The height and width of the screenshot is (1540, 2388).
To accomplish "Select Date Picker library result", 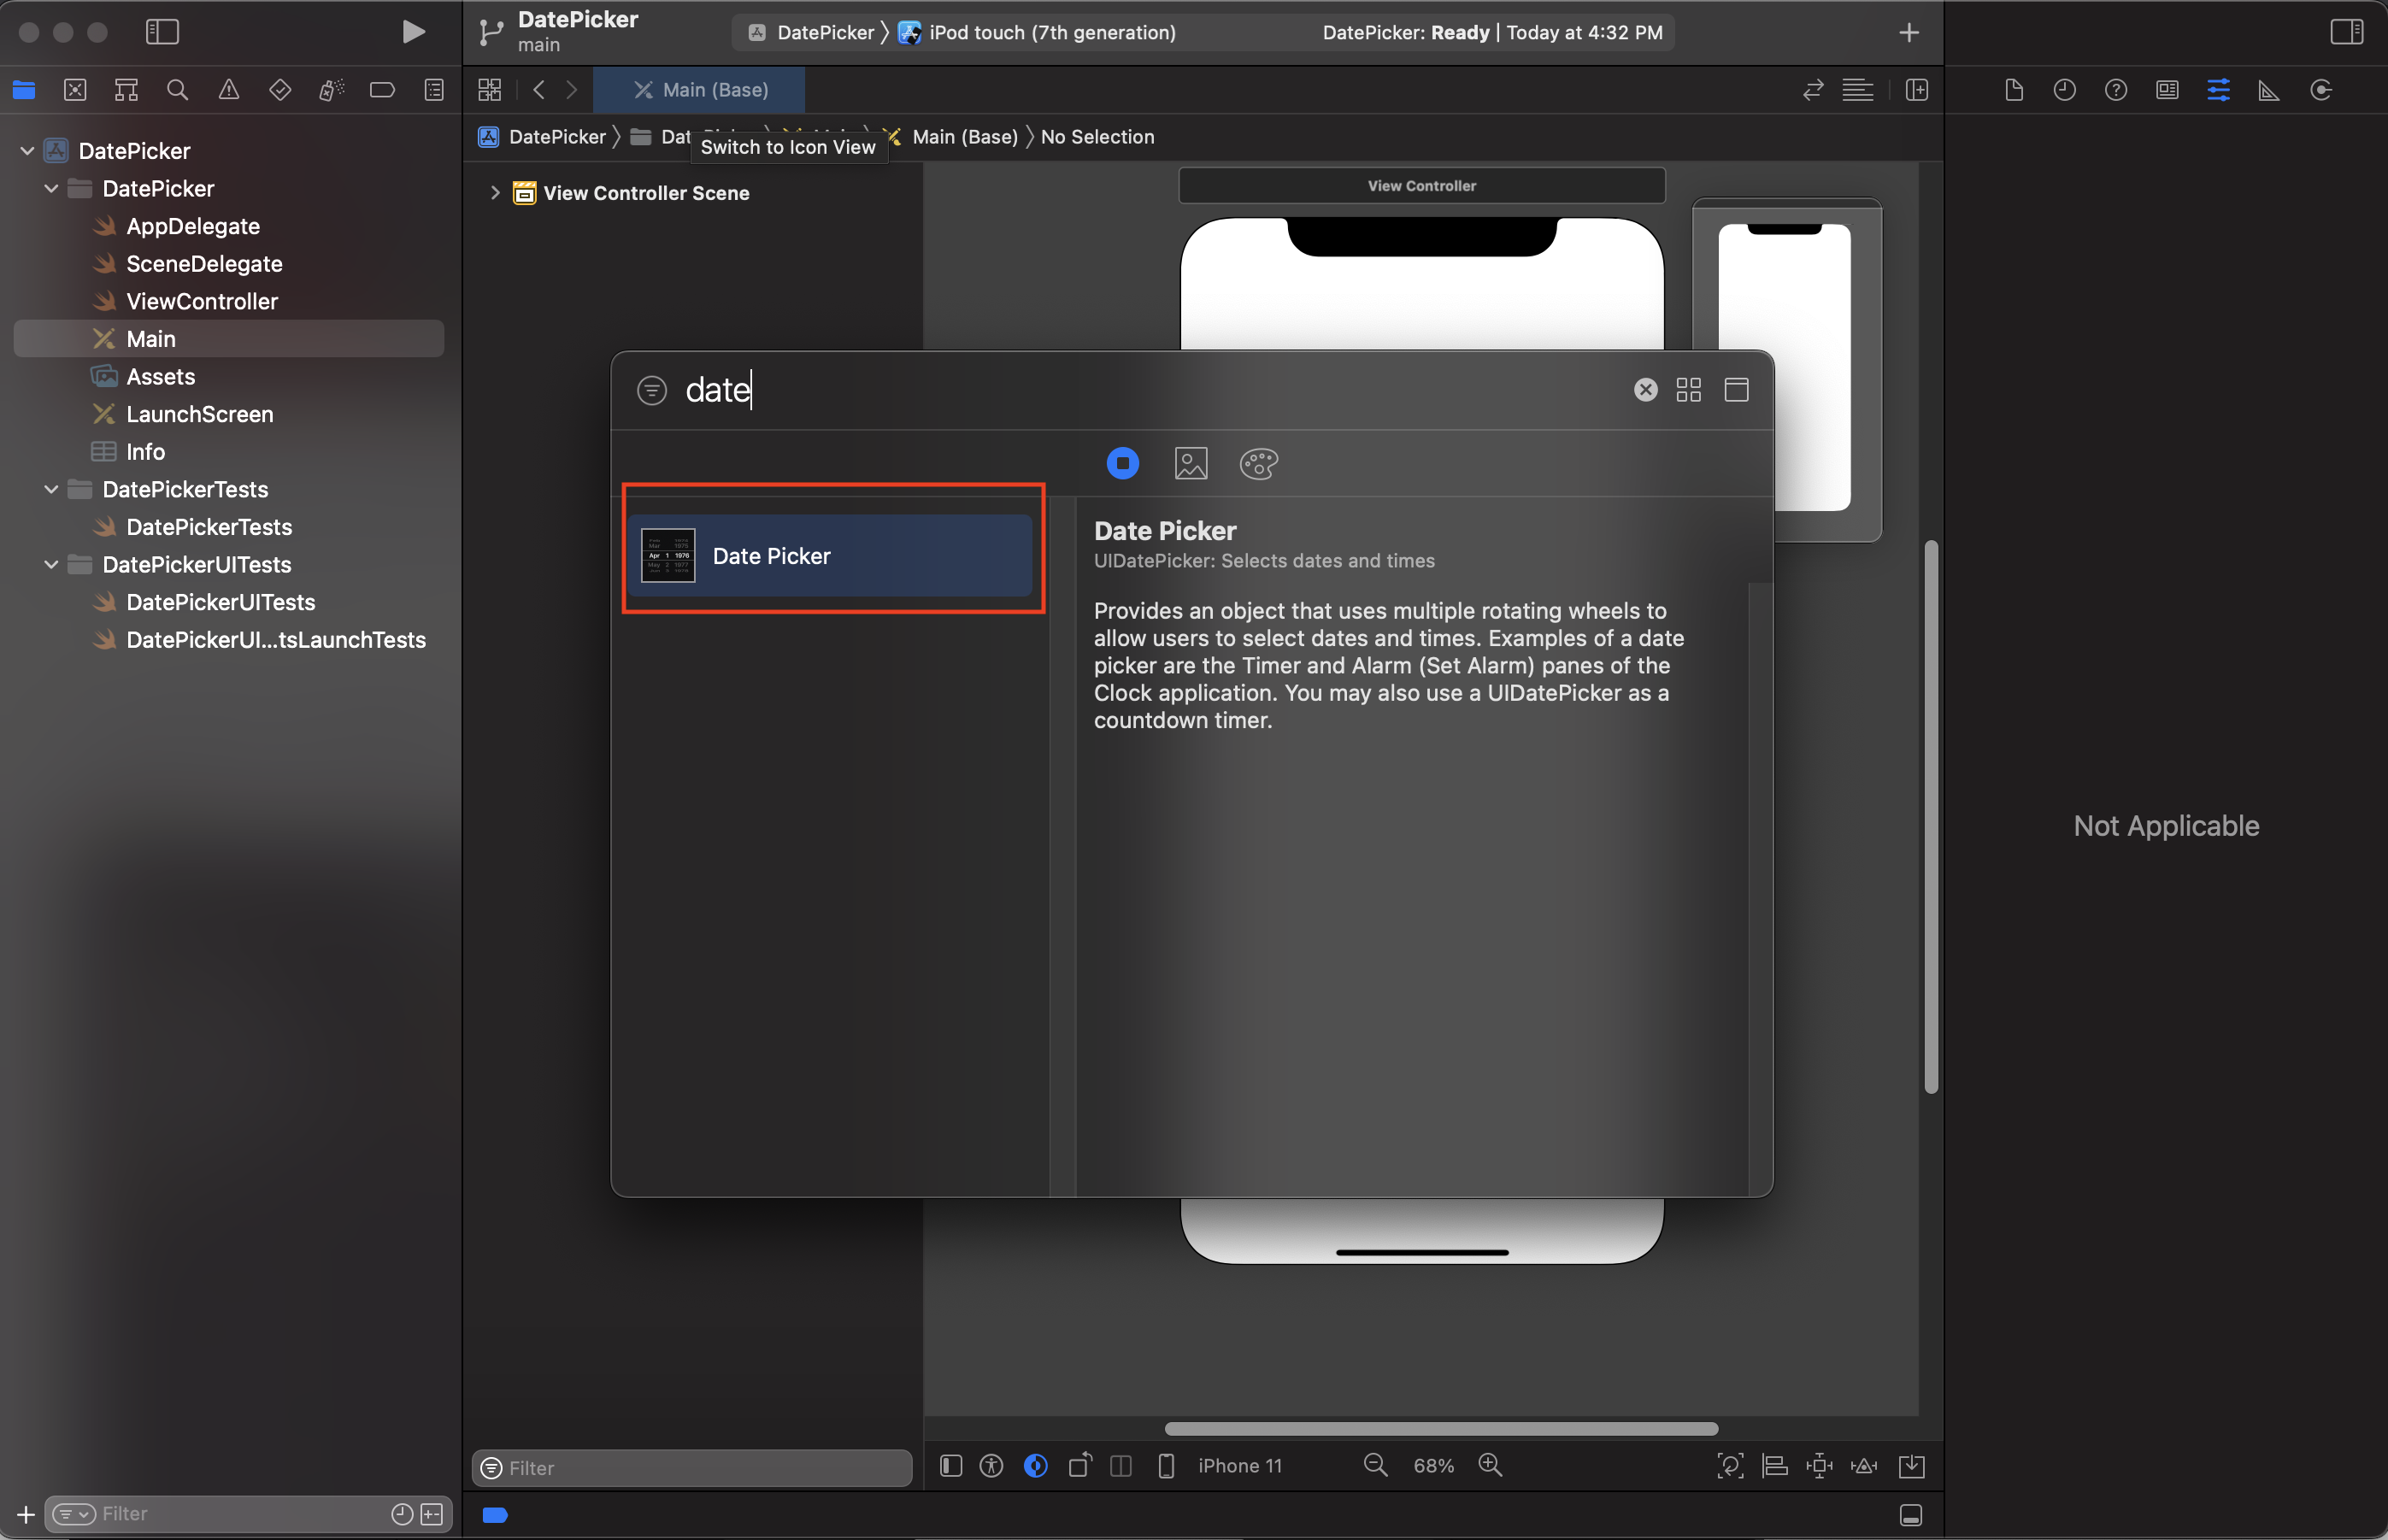I will 830,556.
